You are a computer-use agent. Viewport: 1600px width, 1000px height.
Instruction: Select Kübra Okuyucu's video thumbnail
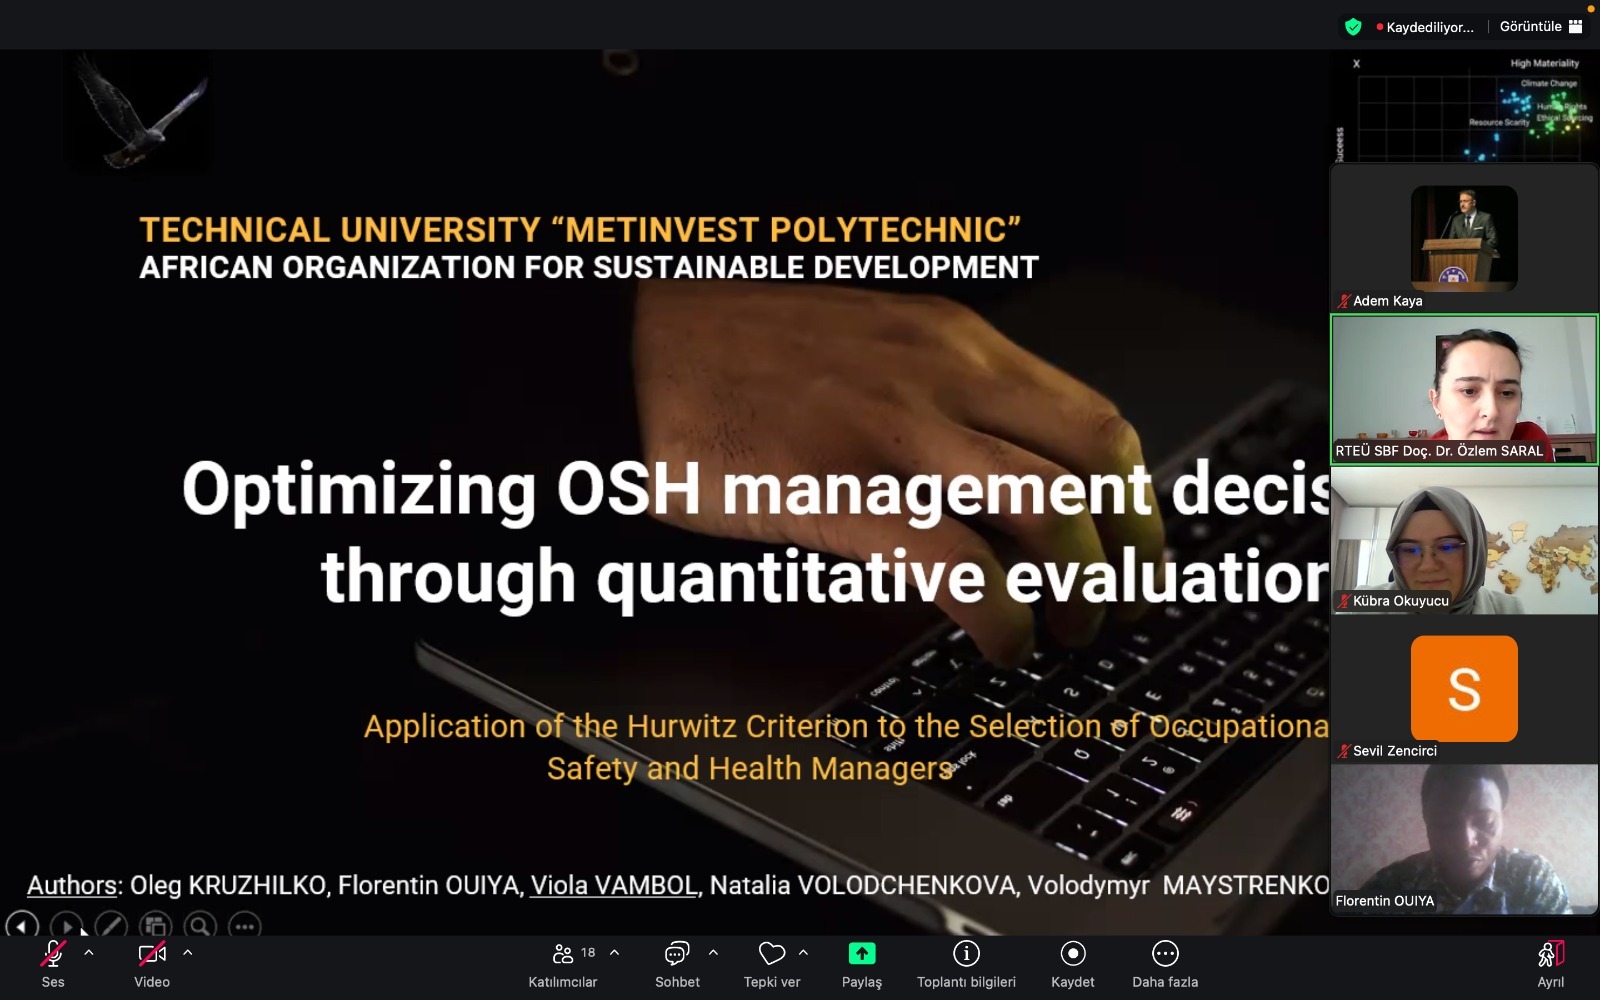[1464, 540]
